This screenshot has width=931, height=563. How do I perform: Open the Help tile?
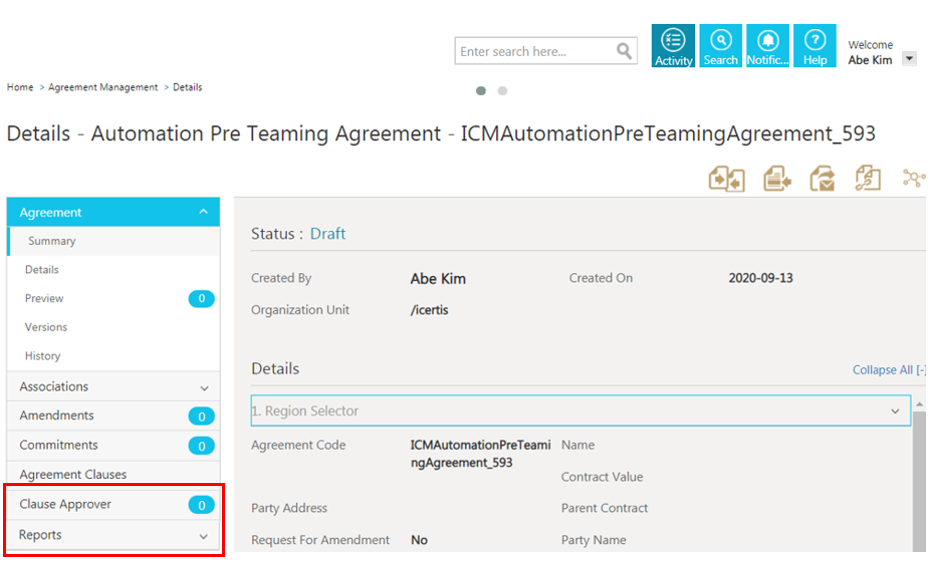coord(815,46)
